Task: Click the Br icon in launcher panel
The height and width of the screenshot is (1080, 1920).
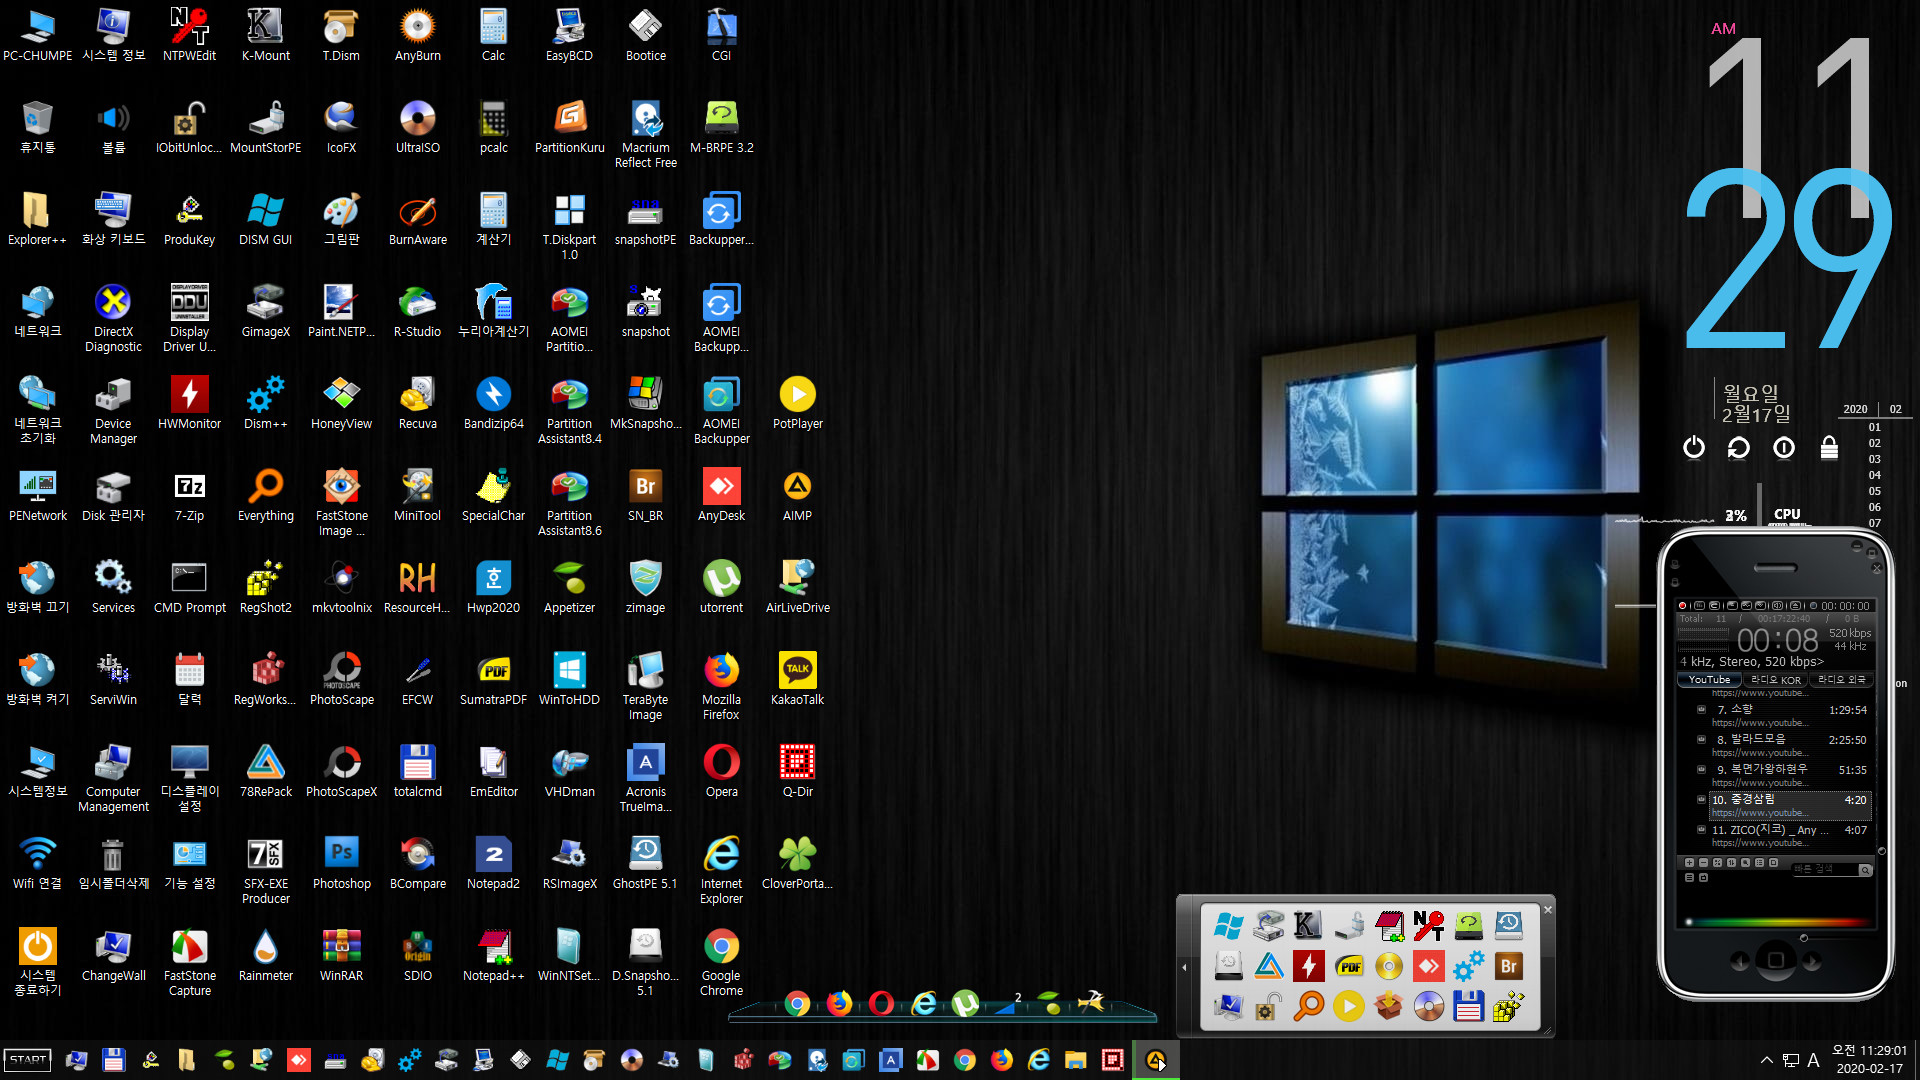Action: click(x=1508, y=966)
